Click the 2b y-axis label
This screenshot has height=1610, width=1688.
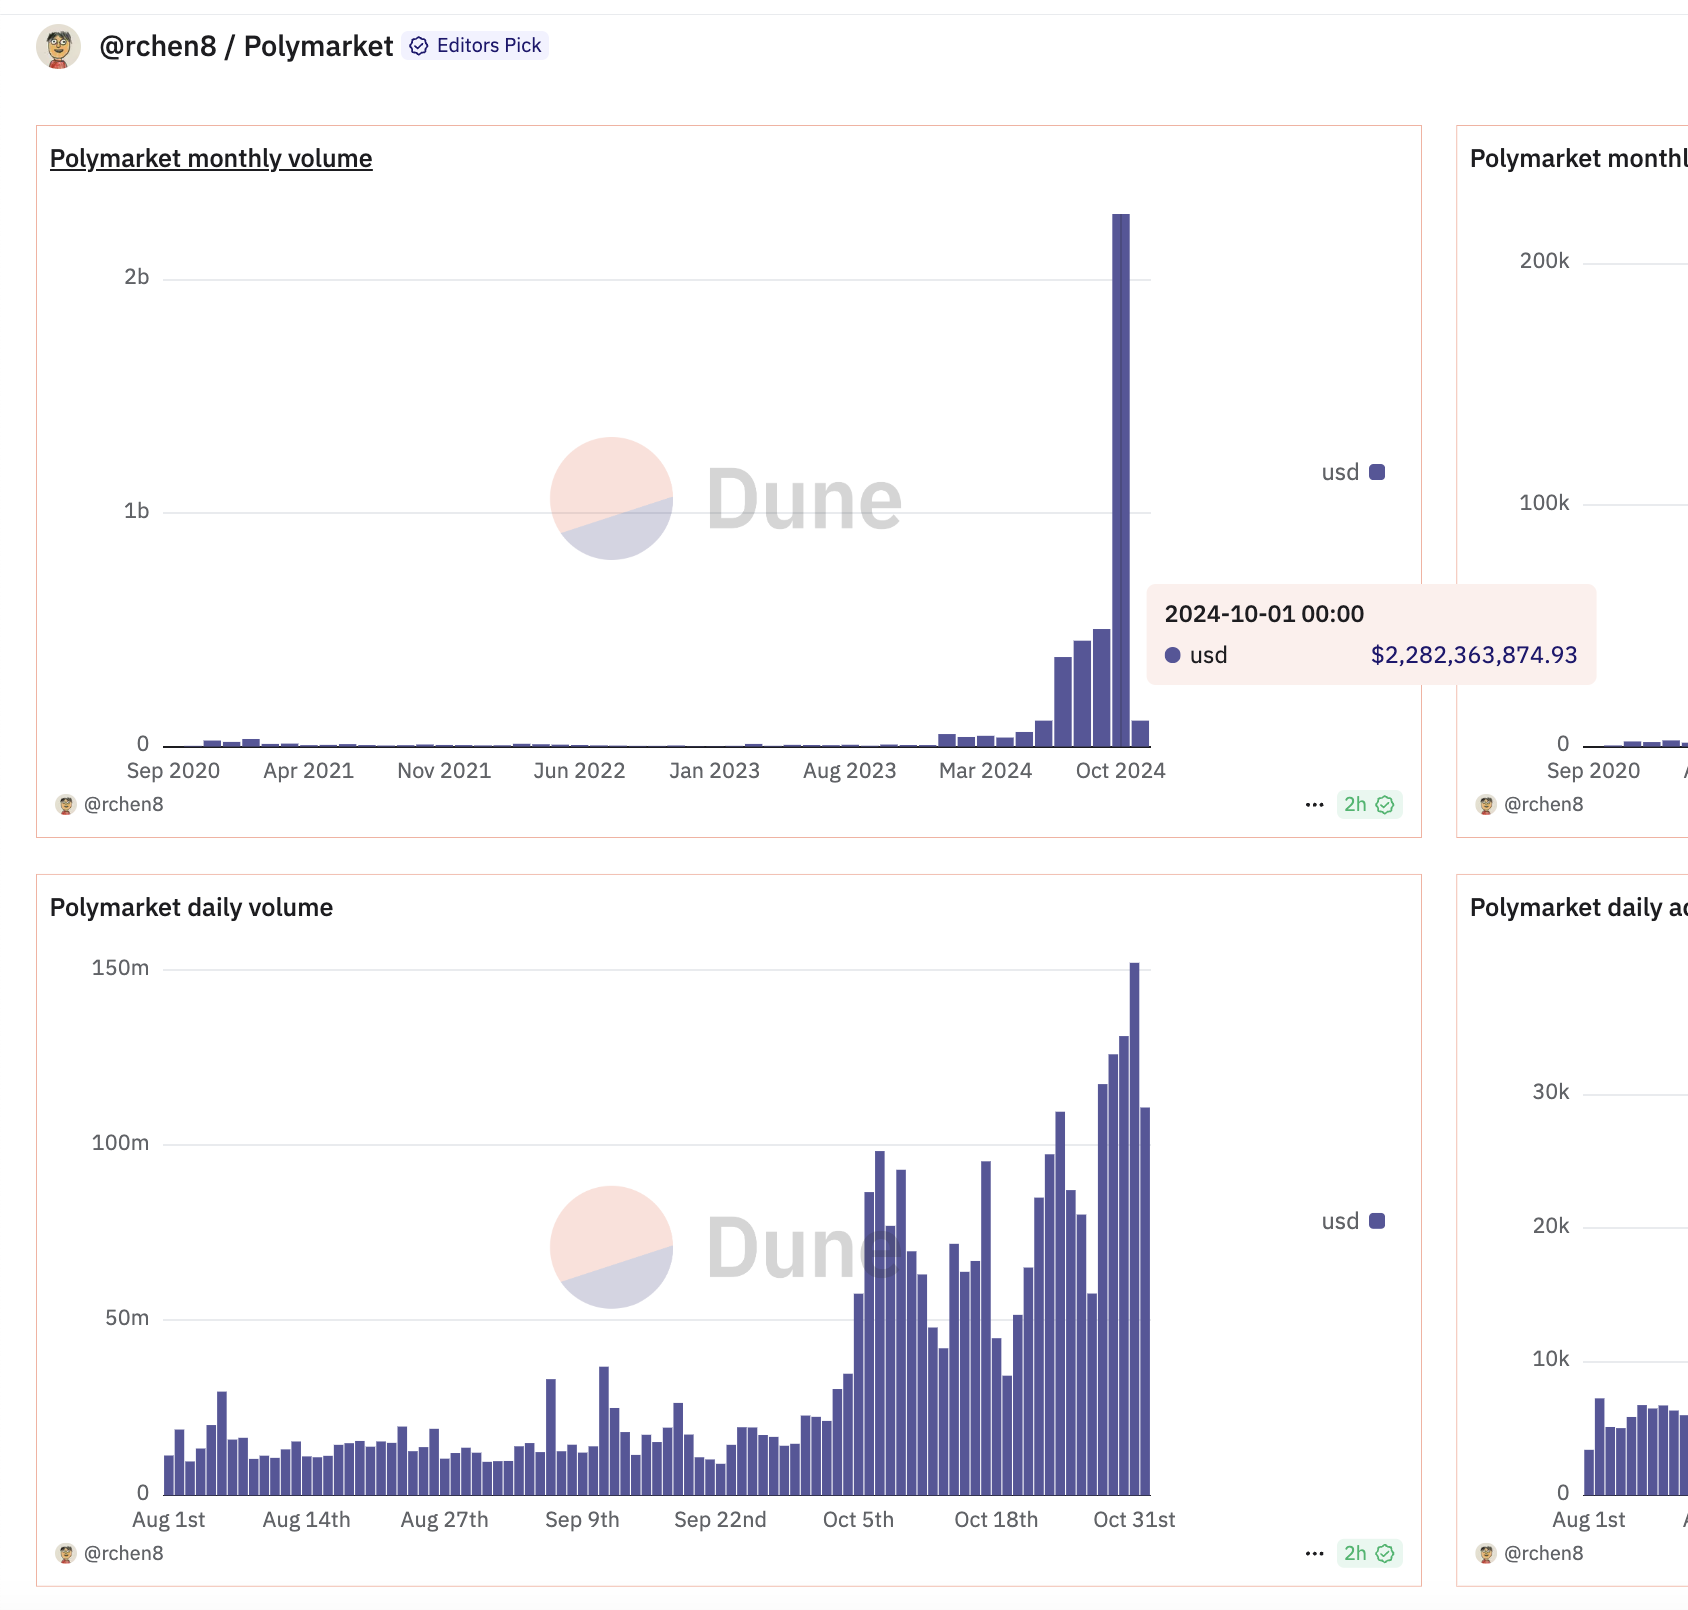[136, 277]
